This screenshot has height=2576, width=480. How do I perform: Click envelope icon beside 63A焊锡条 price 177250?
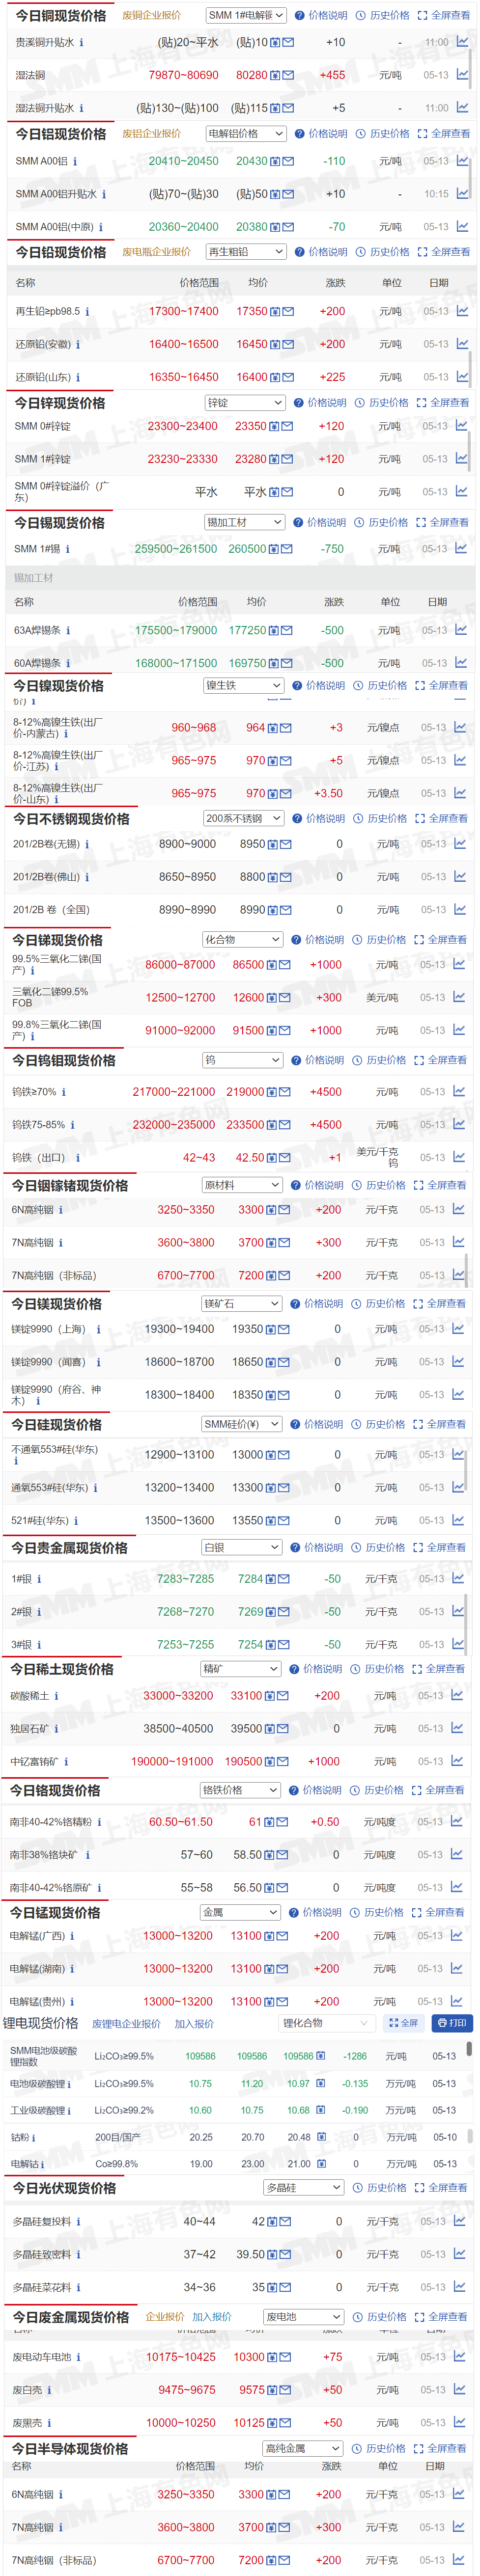[287, 631]
